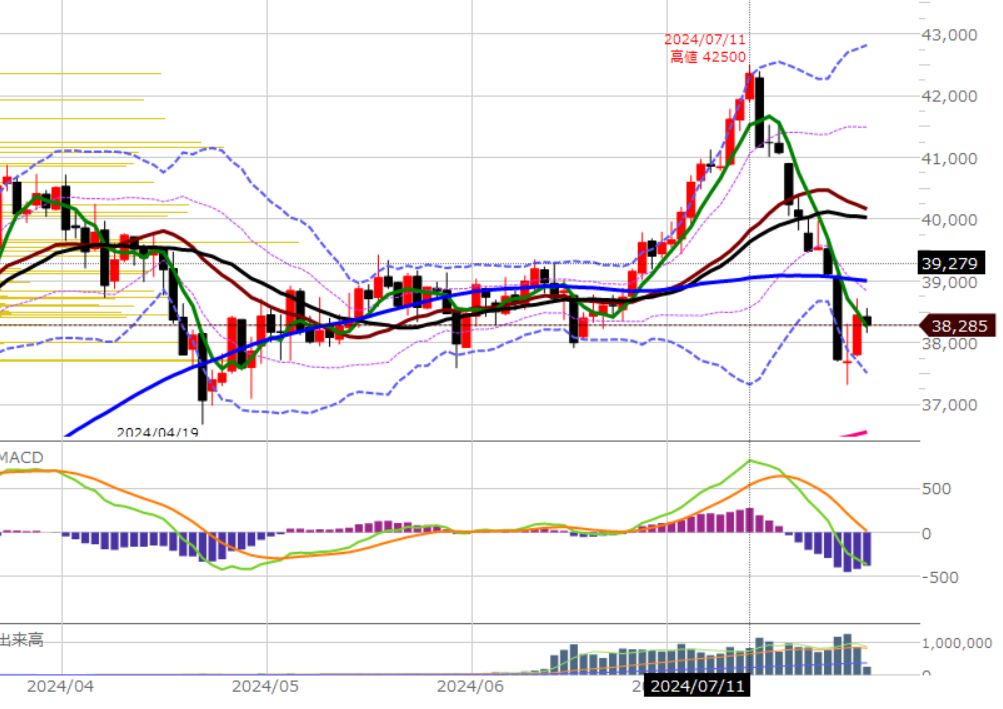Click the 42,000 price axis label

(949, 96)
